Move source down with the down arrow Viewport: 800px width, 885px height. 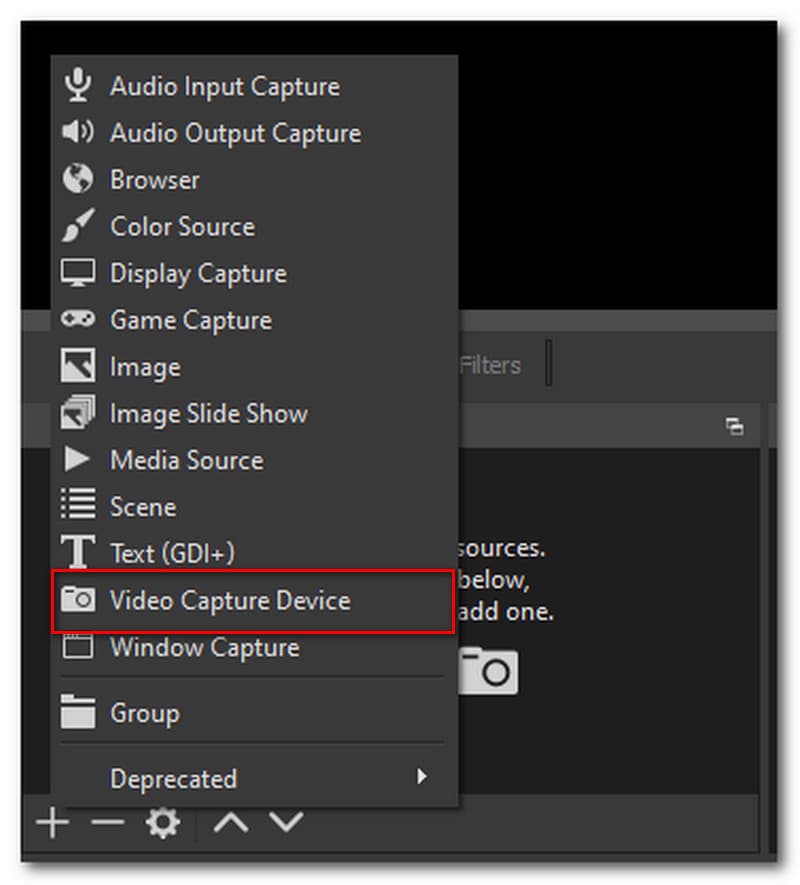(x=286, y=822)
